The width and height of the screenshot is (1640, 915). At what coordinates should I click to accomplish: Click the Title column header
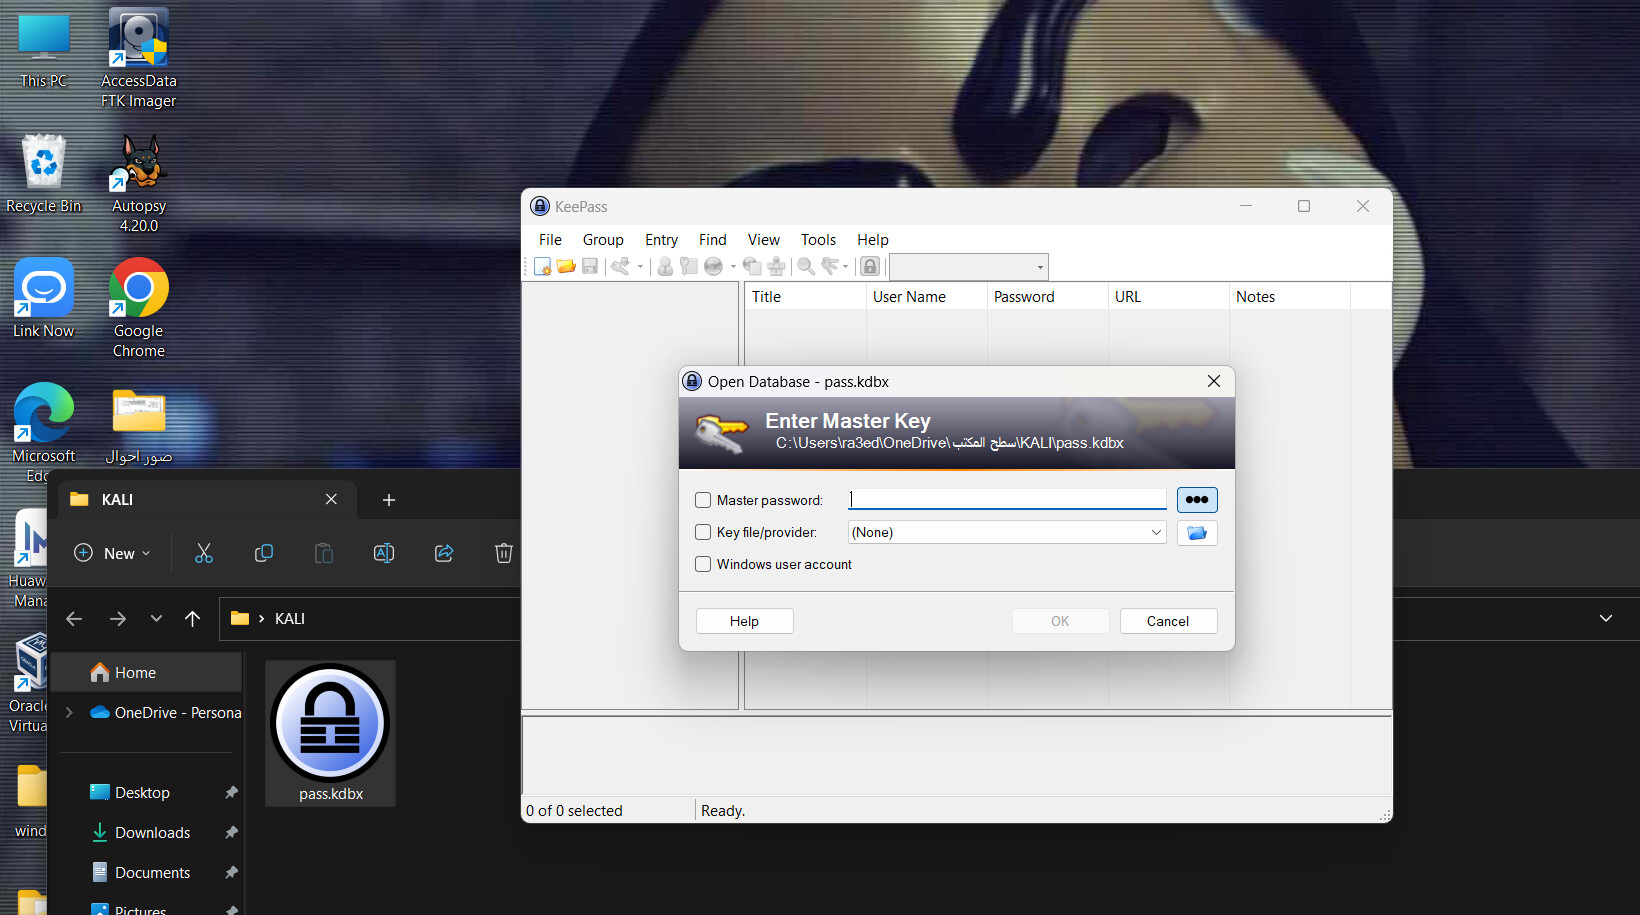click(805, 297)
